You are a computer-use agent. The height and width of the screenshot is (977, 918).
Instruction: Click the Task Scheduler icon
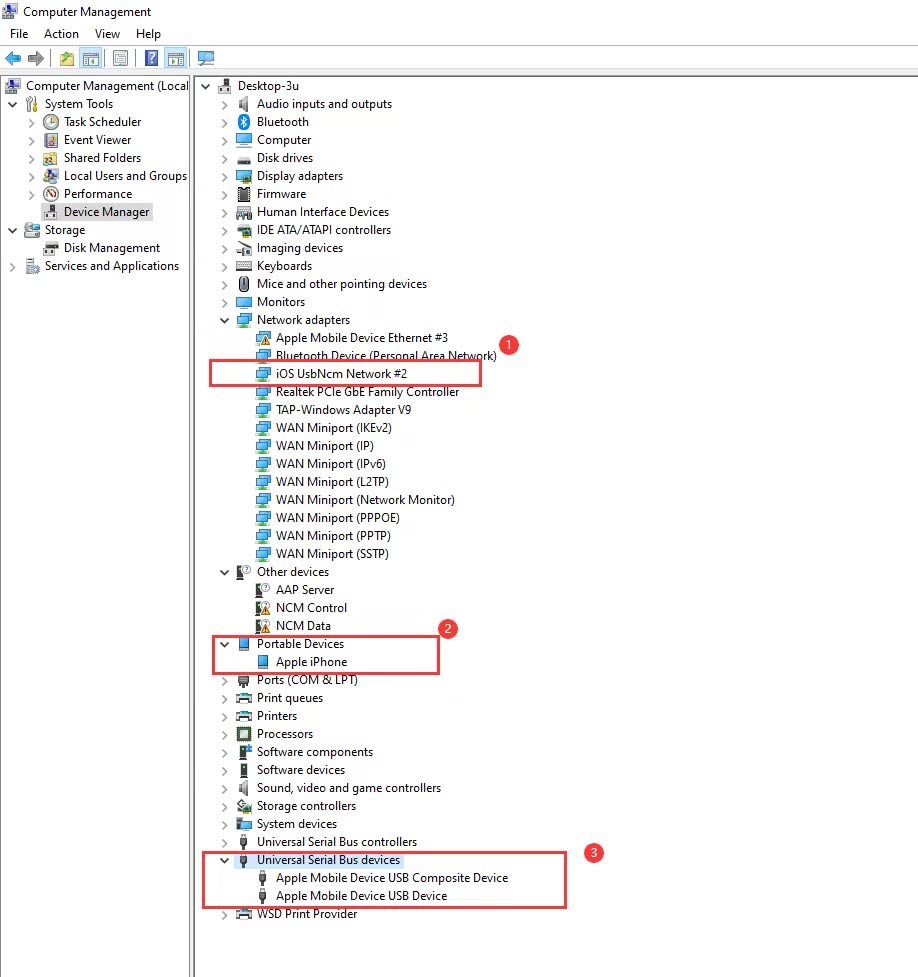50,121
